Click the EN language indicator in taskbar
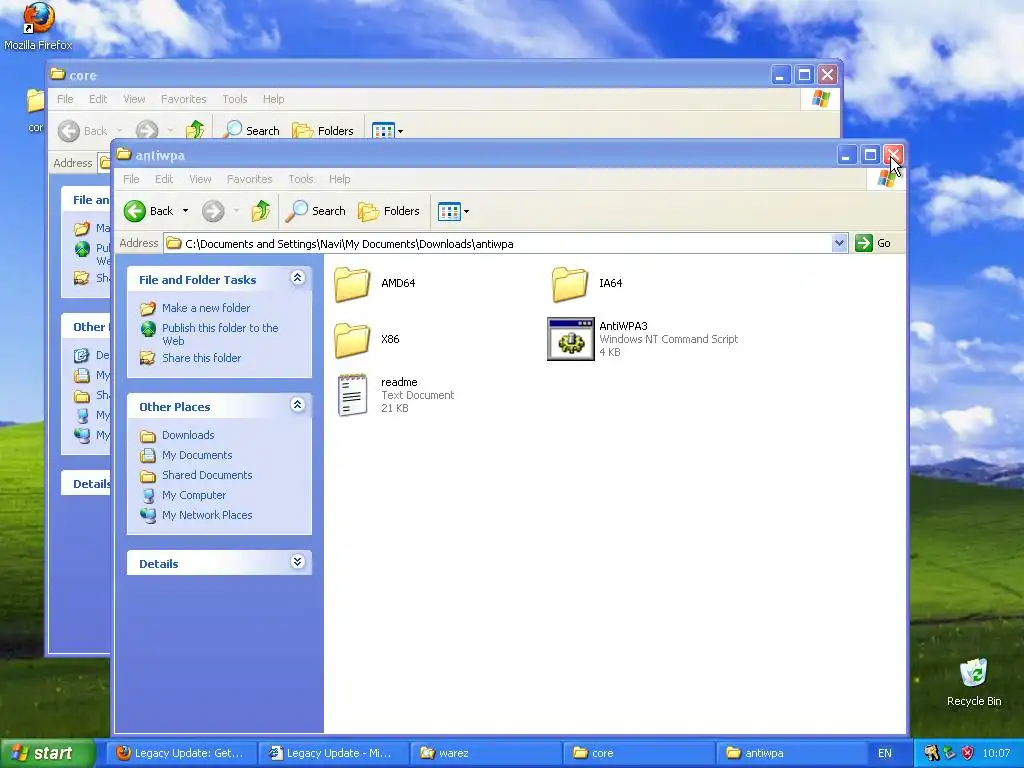The height and width of the screenshot is (768, 1024). point(885,753)
